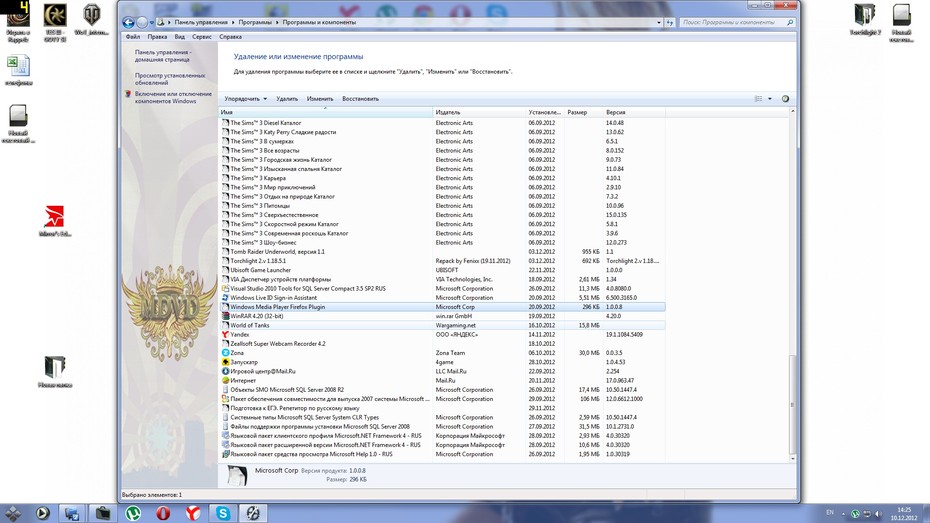This screenshot has height=523, width=930.
Task: Open 'Панель управления - домашняя страница' link
Action: (x=163, y=56)
